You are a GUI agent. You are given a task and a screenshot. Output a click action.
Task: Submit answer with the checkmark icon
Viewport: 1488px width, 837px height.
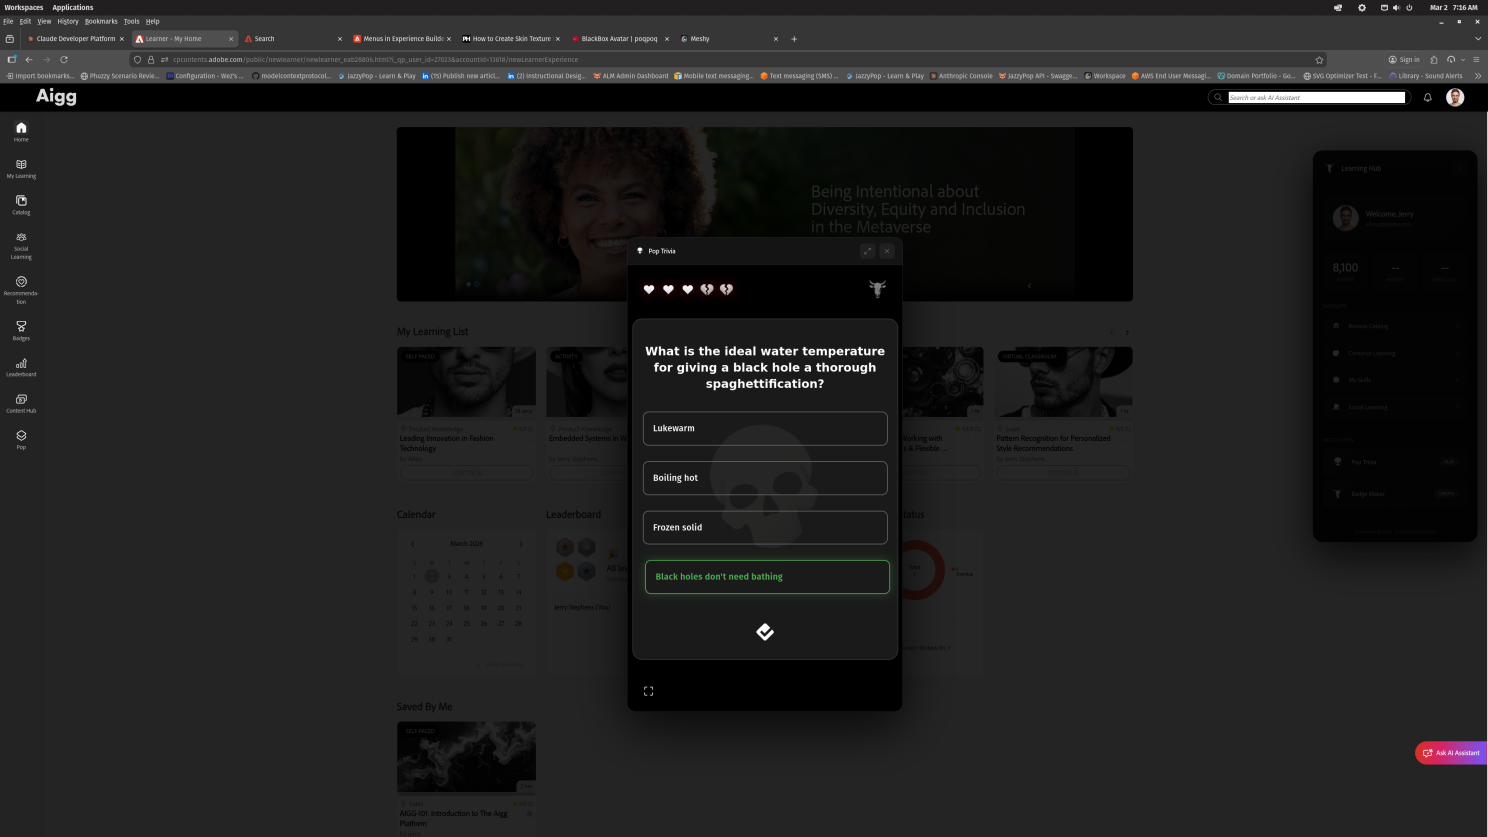click(x=765, y=632)
